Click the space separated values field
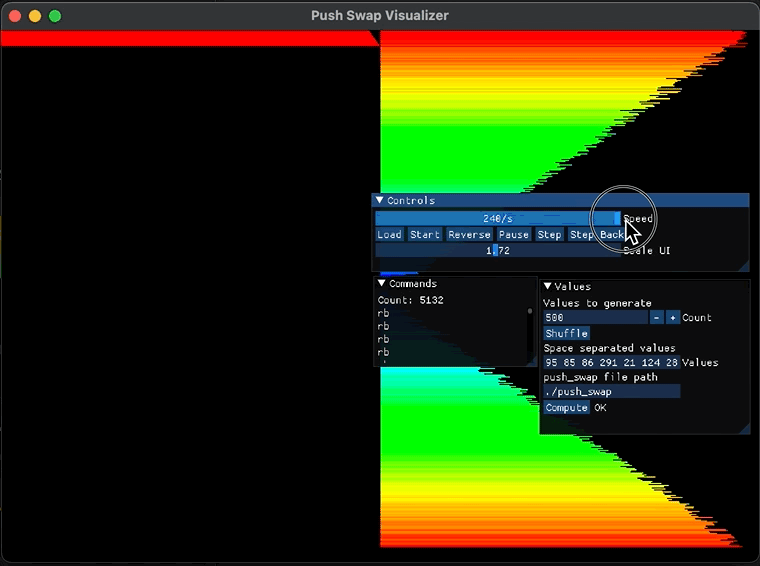 (x=611, y=363)
